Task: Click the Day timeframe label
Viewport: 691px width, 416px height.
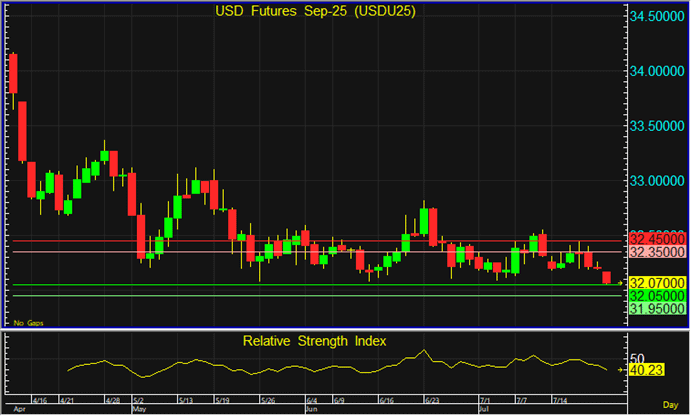Action: (x=674, y=409)
